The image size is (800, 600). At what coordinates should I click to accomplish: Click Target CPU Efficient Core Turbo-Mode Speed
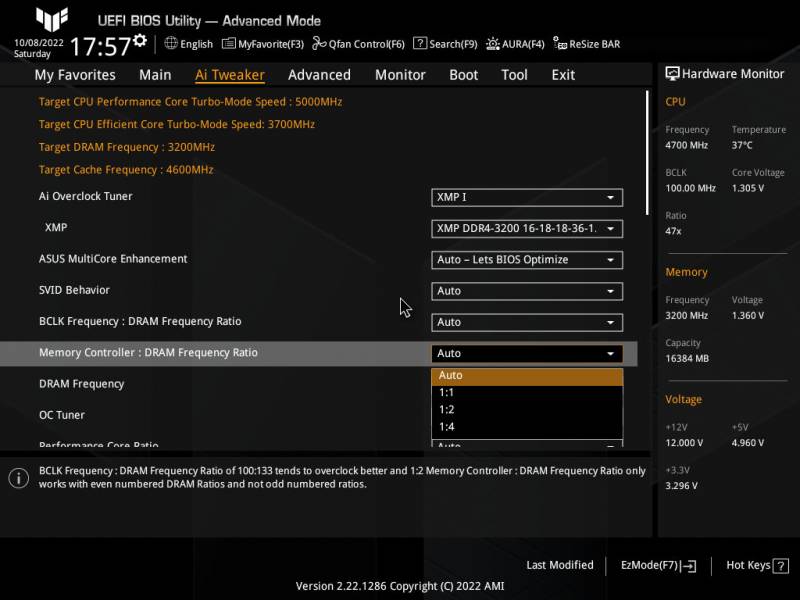pyautogui.click(x=177, y=124)
